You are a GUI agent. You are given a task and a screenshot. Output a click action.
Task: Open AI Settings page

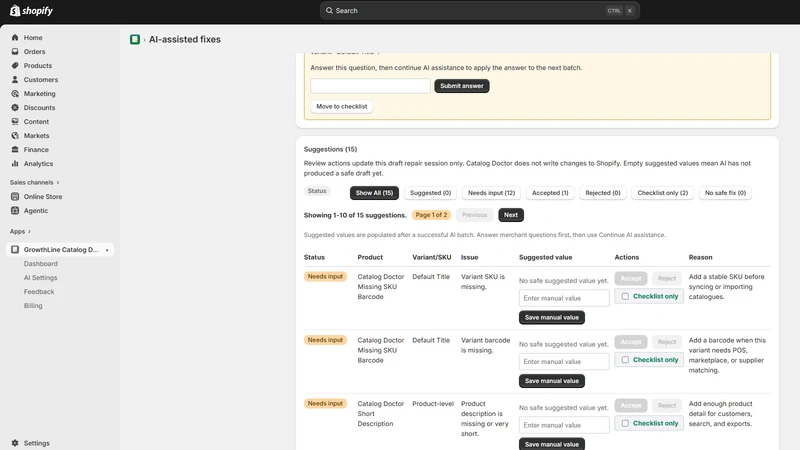coord(40,278)
